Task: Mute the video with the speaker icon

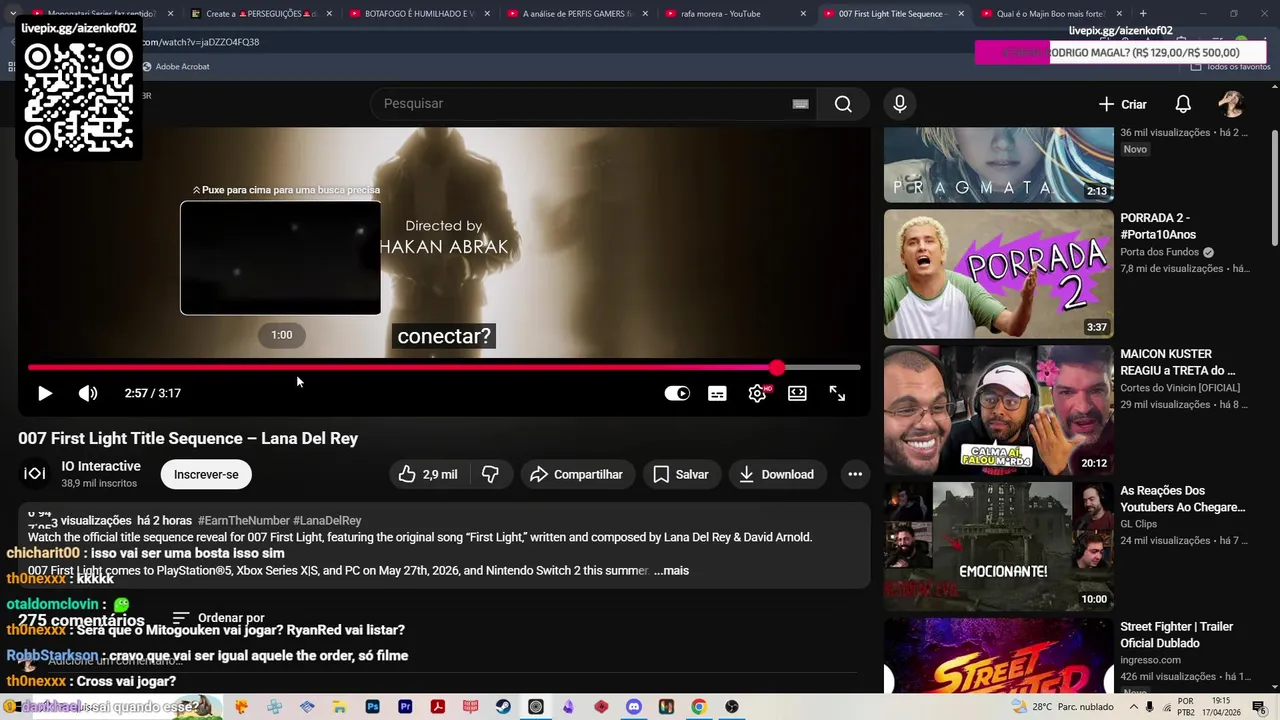Action: [88, 393]
